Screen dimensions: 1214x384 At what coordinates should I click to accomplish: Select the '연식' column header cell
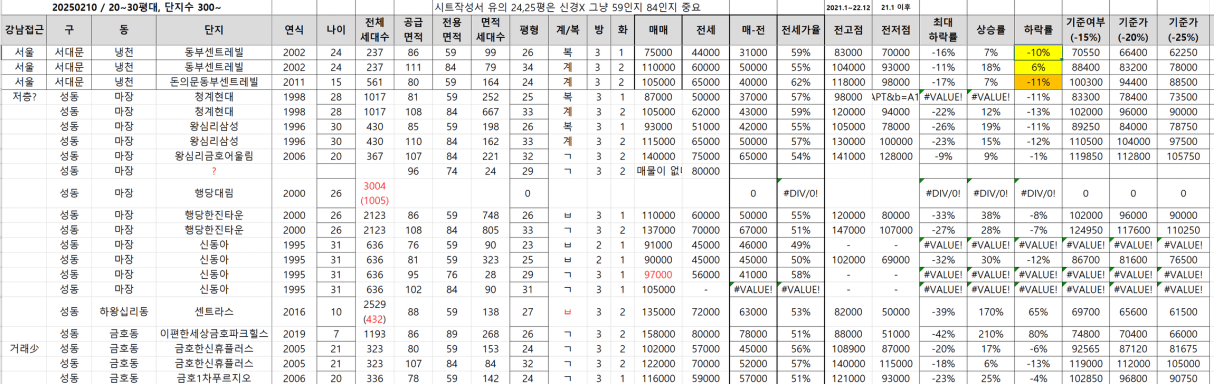pos(294,29)
